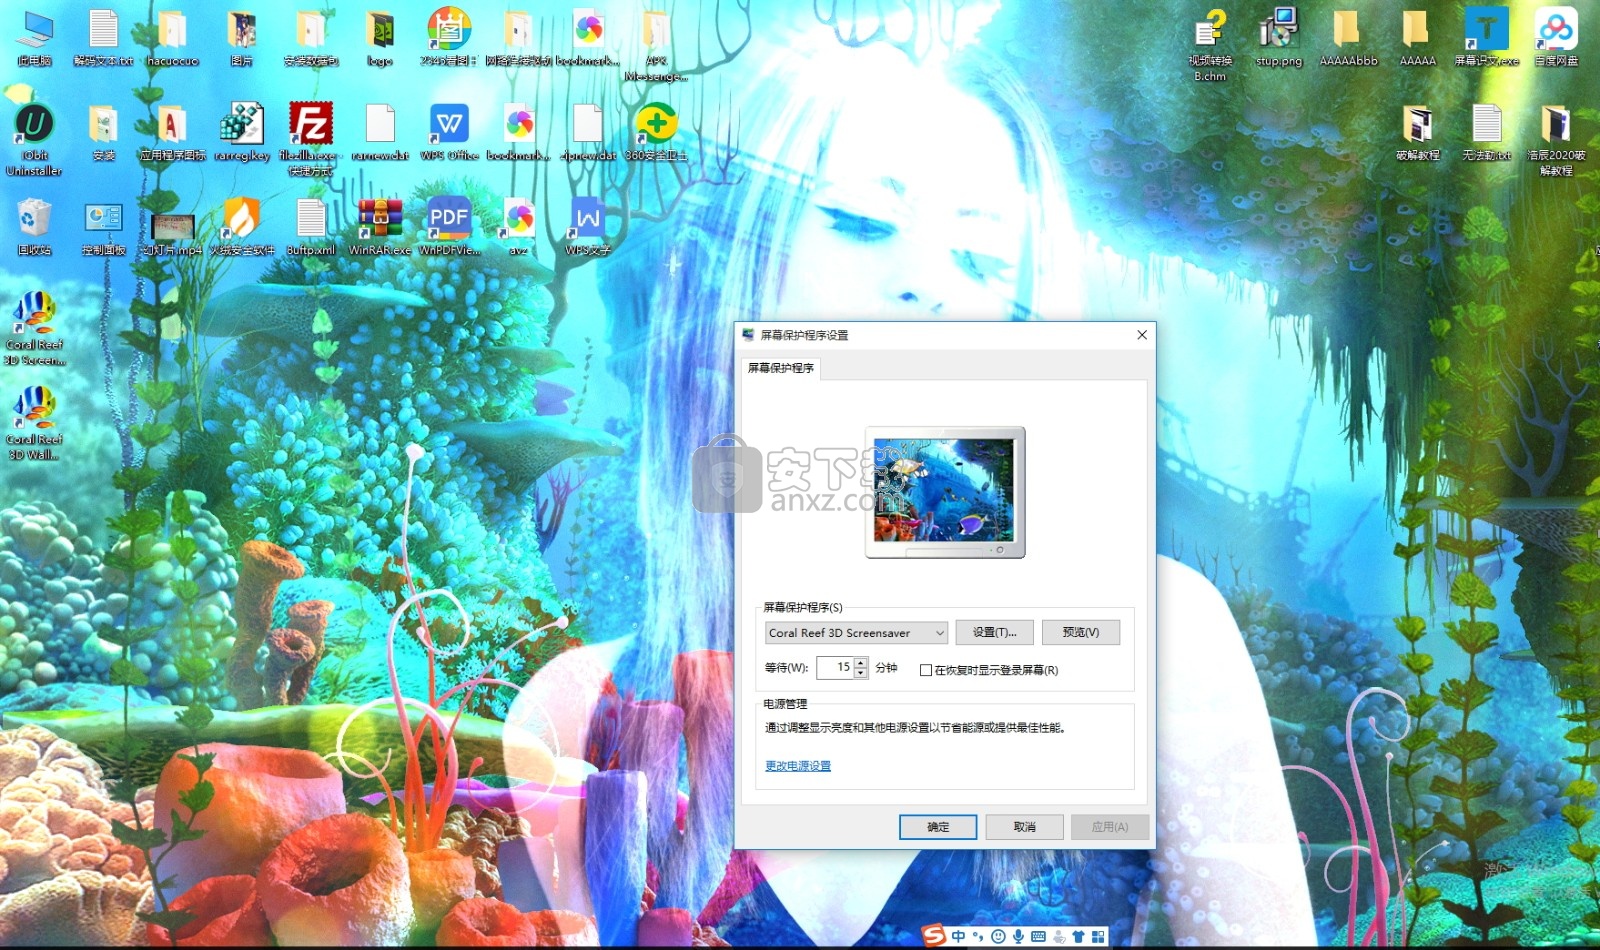Open Sogou soft keyboard icon

pyautogui.click(x=1038, y=936)
